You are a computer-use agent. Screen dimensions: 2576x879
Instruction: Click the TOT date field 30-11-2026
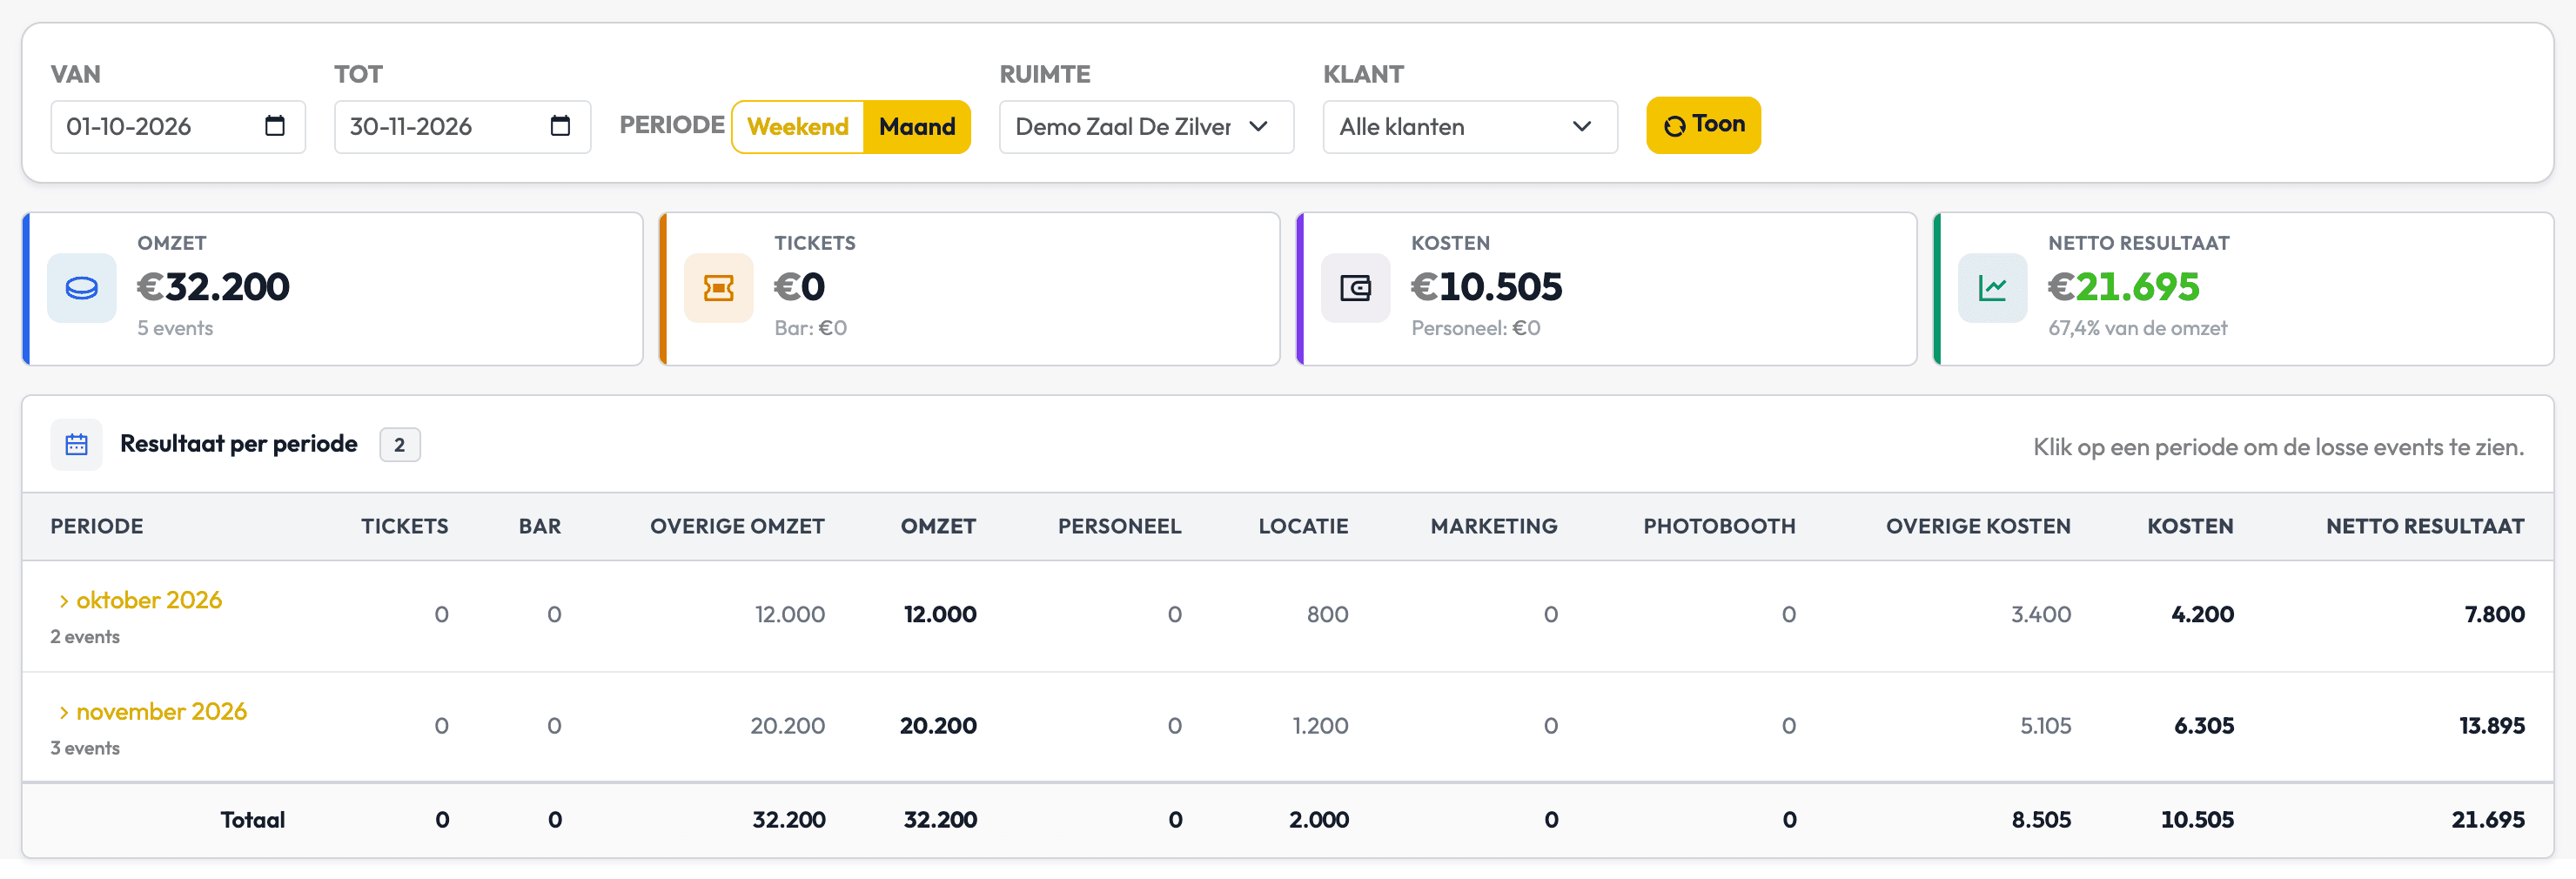[462, 127]
